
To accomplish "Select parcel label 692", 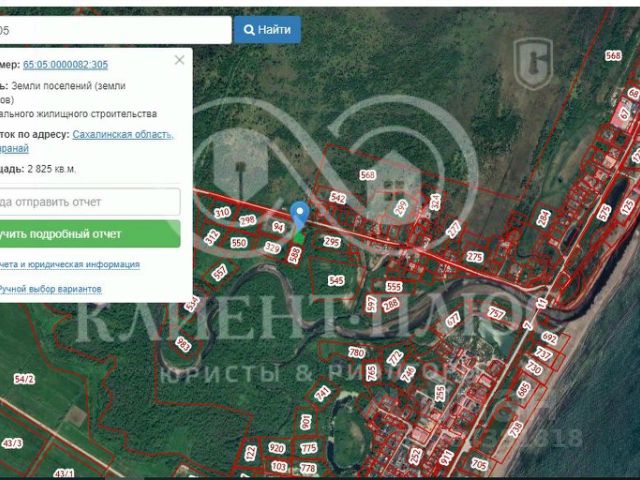I will (x=549, y=338).
